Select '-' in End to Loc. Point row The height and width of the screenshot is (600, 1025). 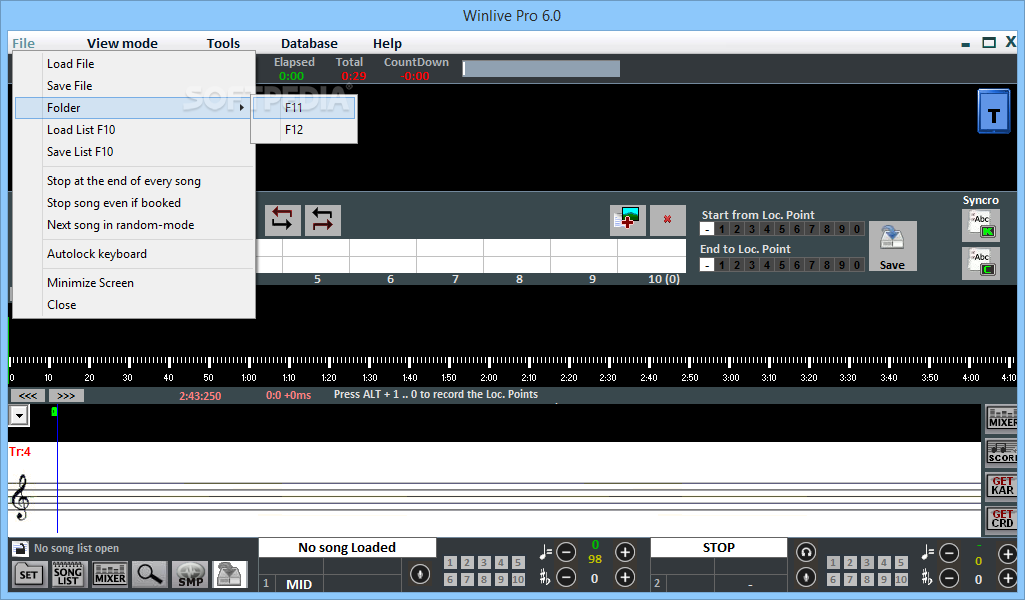[707, 265]
